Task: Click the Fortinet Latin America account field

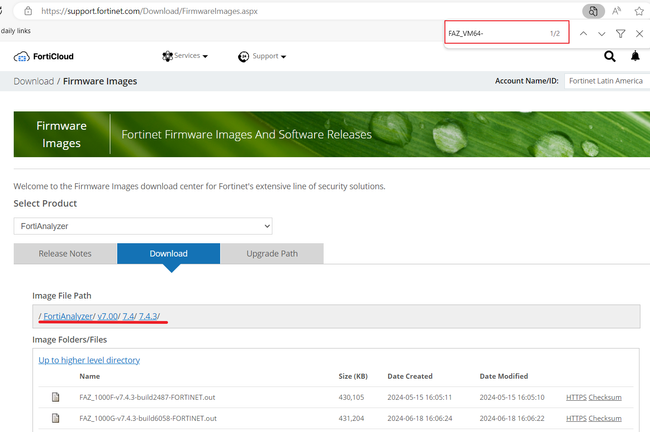Action: [607, 81]
